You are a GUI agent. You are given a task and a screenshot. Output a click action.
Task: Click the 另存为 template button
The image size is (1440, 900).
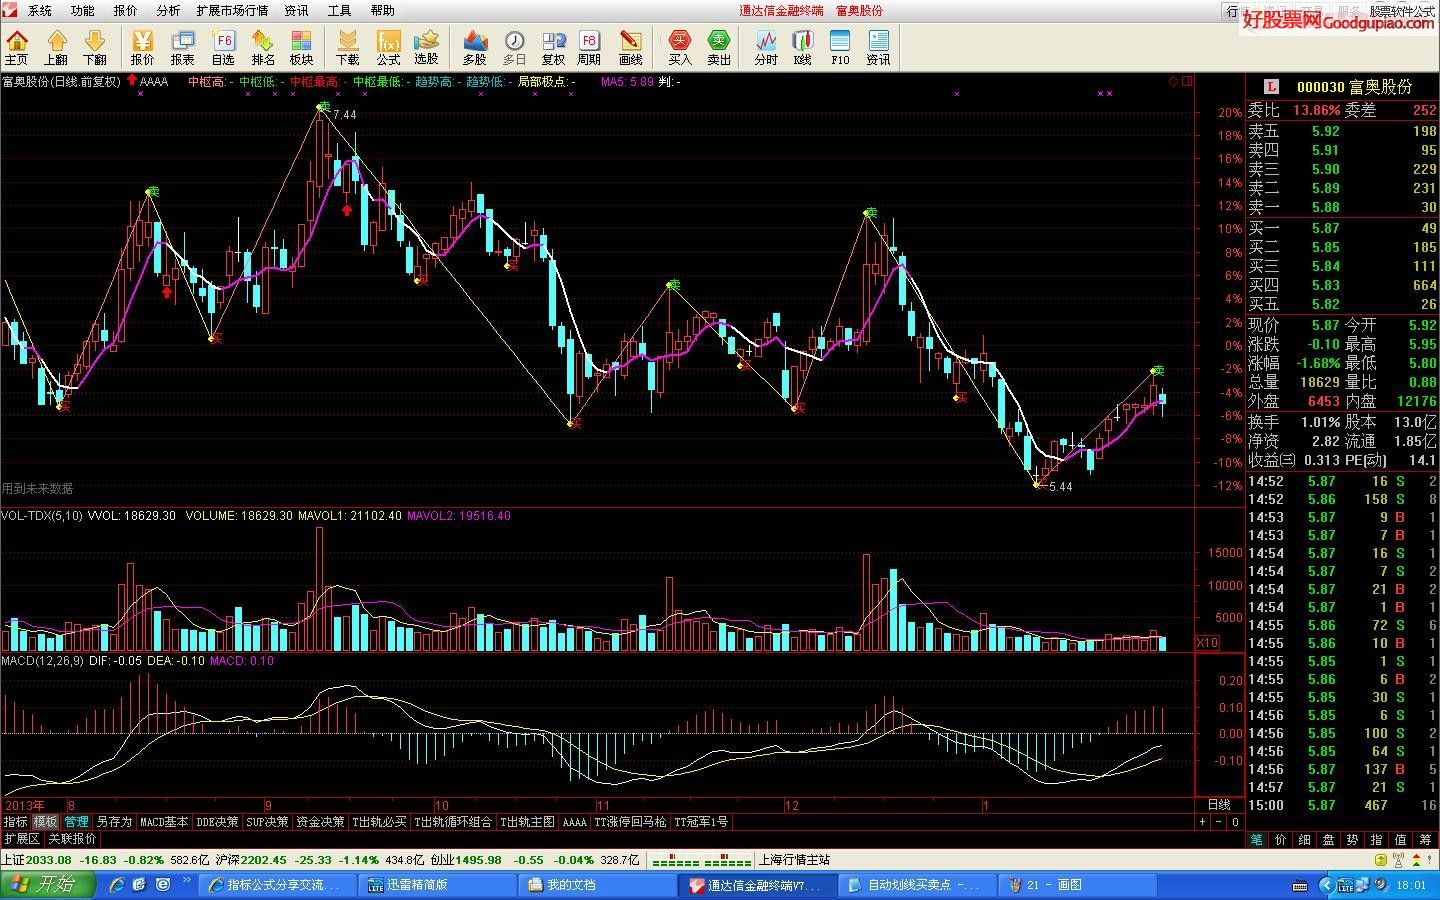coord(114,822)
